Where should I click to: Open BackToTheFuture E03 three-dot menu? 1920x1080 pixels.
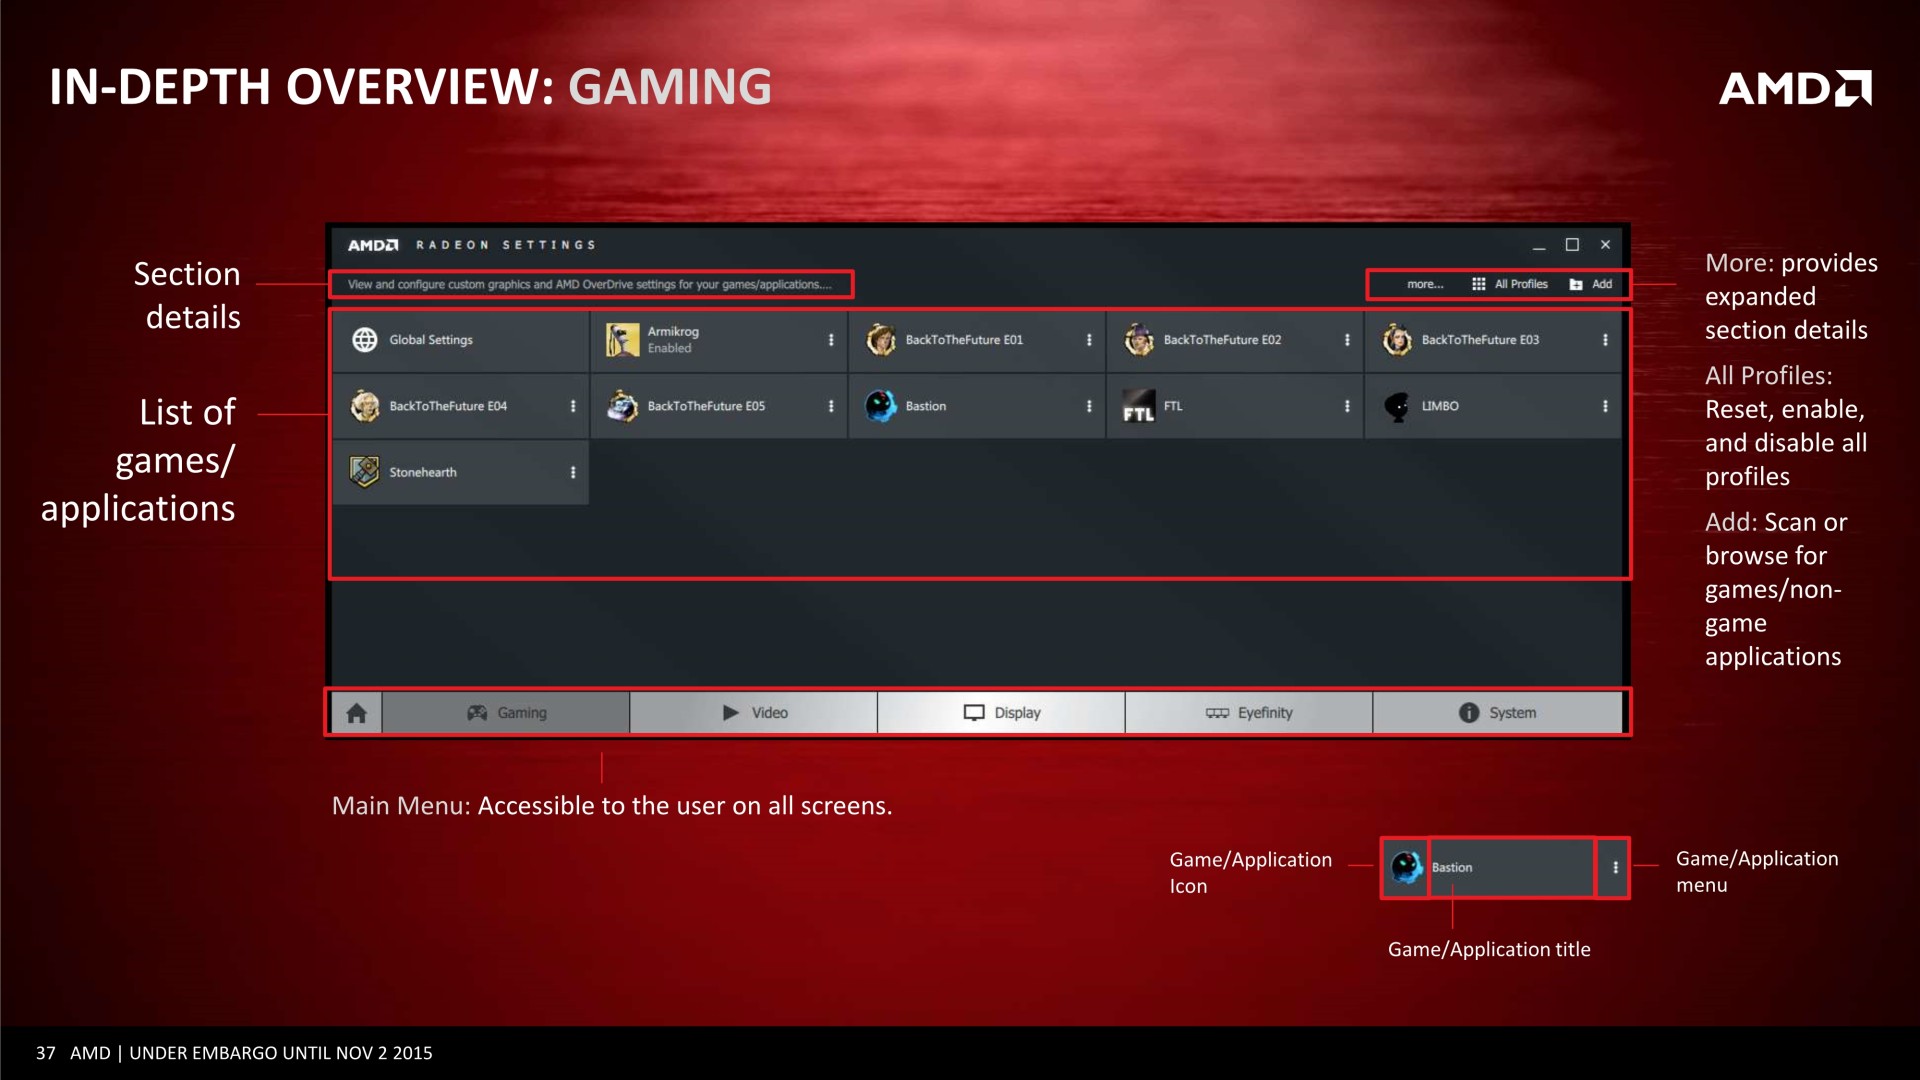[1605, 340]
